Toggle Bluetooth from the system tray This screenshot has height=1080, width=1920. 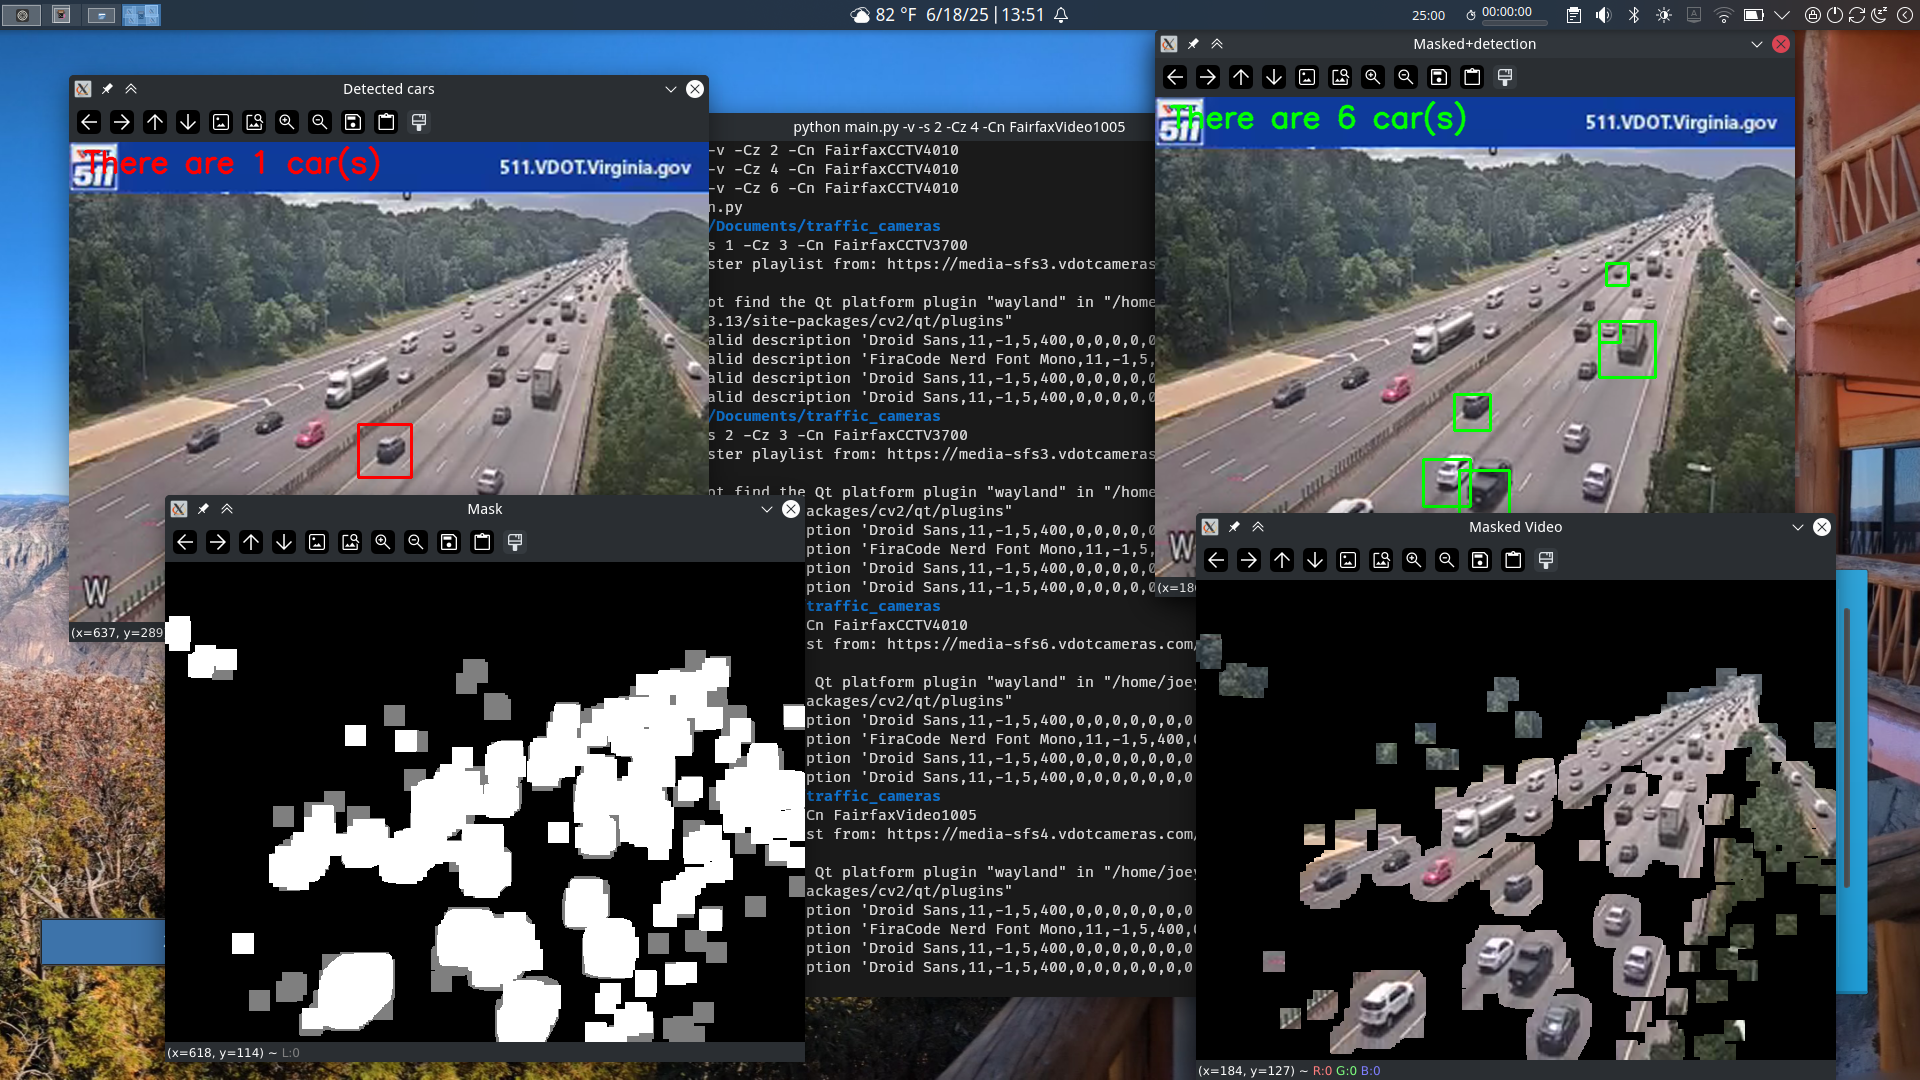coord(1634,14)
